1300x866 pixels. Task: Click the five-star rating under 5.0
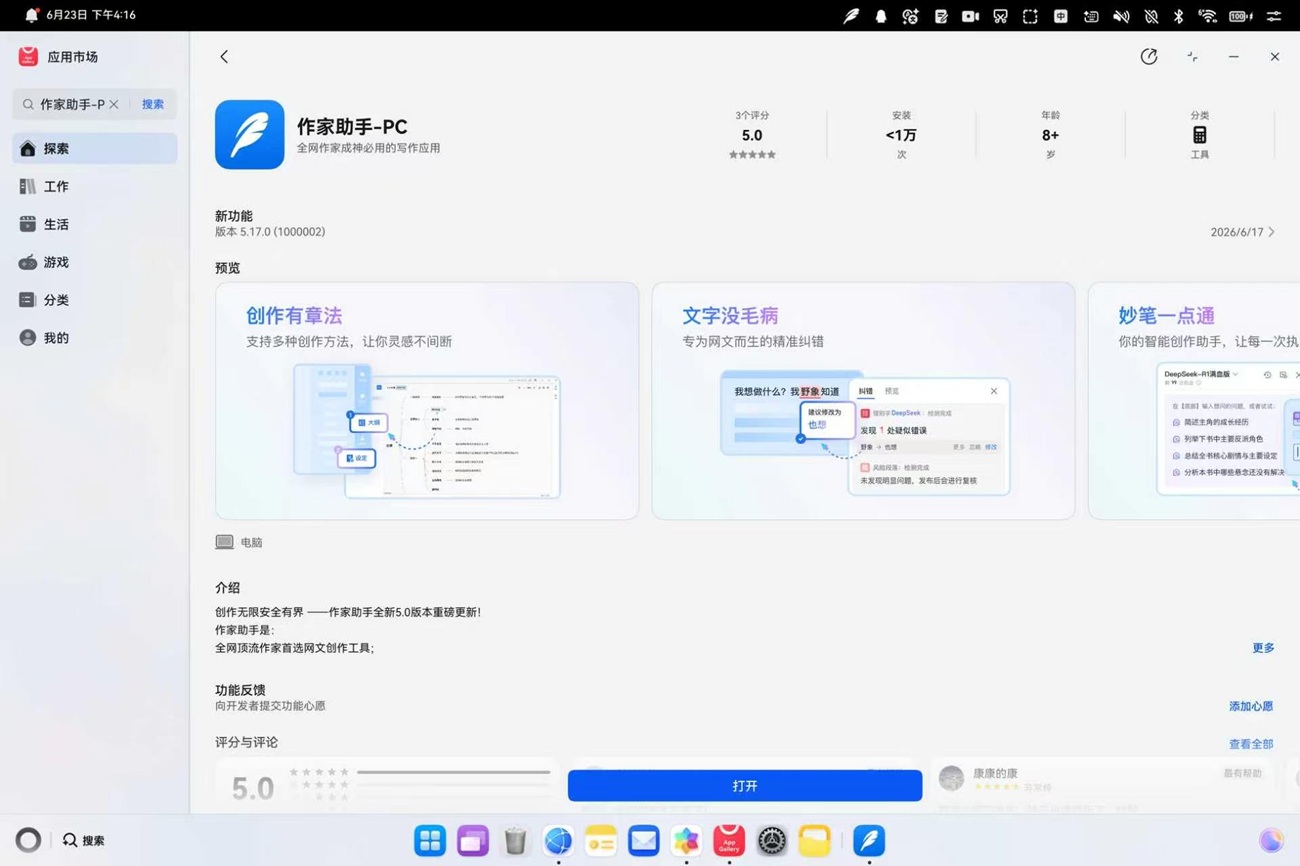coord(752,155)
